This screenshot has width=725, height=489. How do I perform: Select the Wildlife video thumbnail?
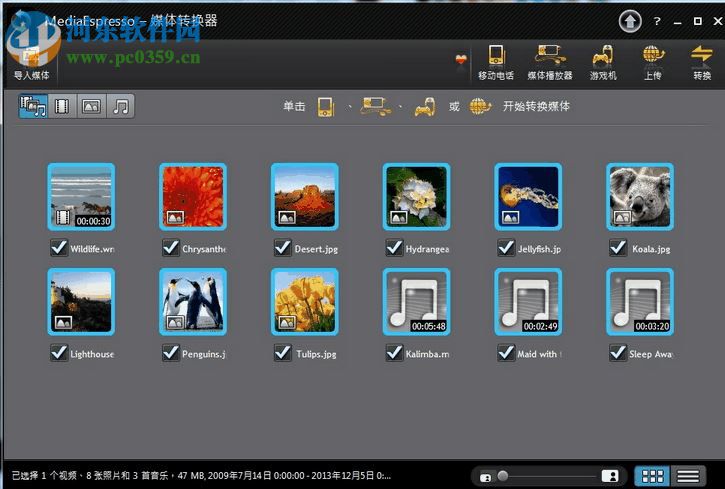click(81, 196)
